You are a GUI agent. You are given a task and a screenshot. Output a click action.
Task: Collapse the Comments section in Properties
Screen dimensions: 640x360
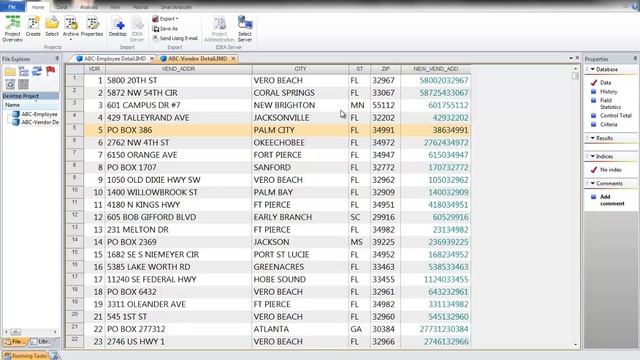(x=593, y=184)
